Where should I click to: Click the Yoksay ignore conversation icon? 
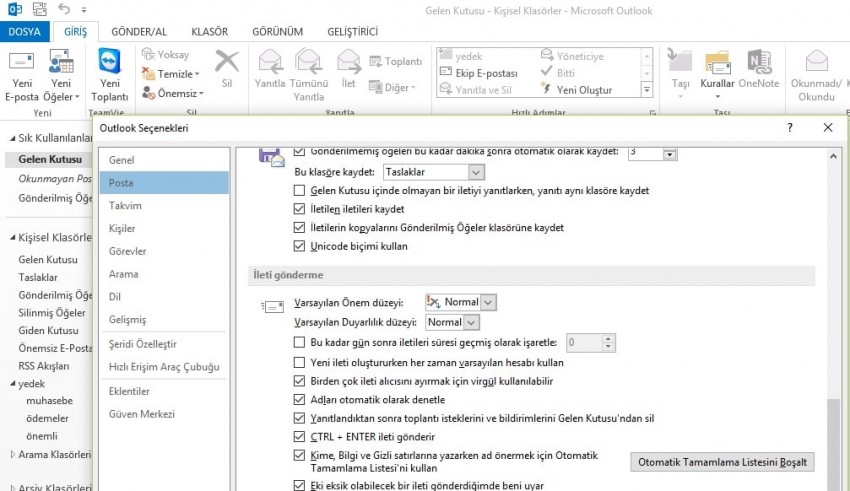(x=149, y=54)
